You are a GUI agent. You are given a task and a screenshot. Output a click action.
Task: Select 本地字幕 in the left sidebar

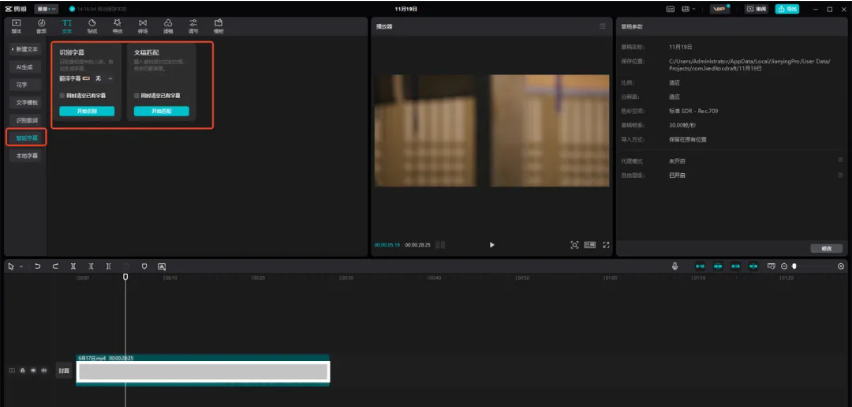click(26, 155)
